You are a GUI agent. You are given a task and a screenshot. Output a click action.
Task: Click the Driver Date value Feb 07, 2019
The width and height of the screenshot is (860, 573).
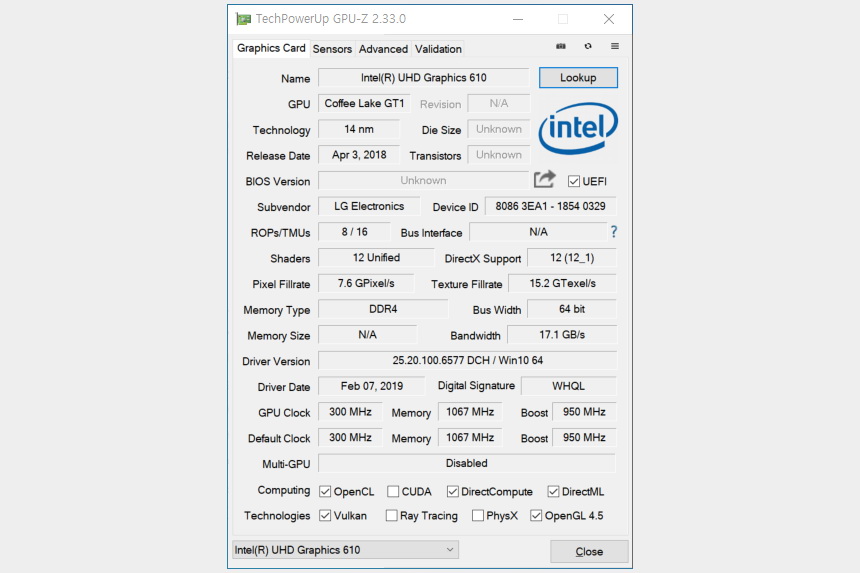[371, 387]
